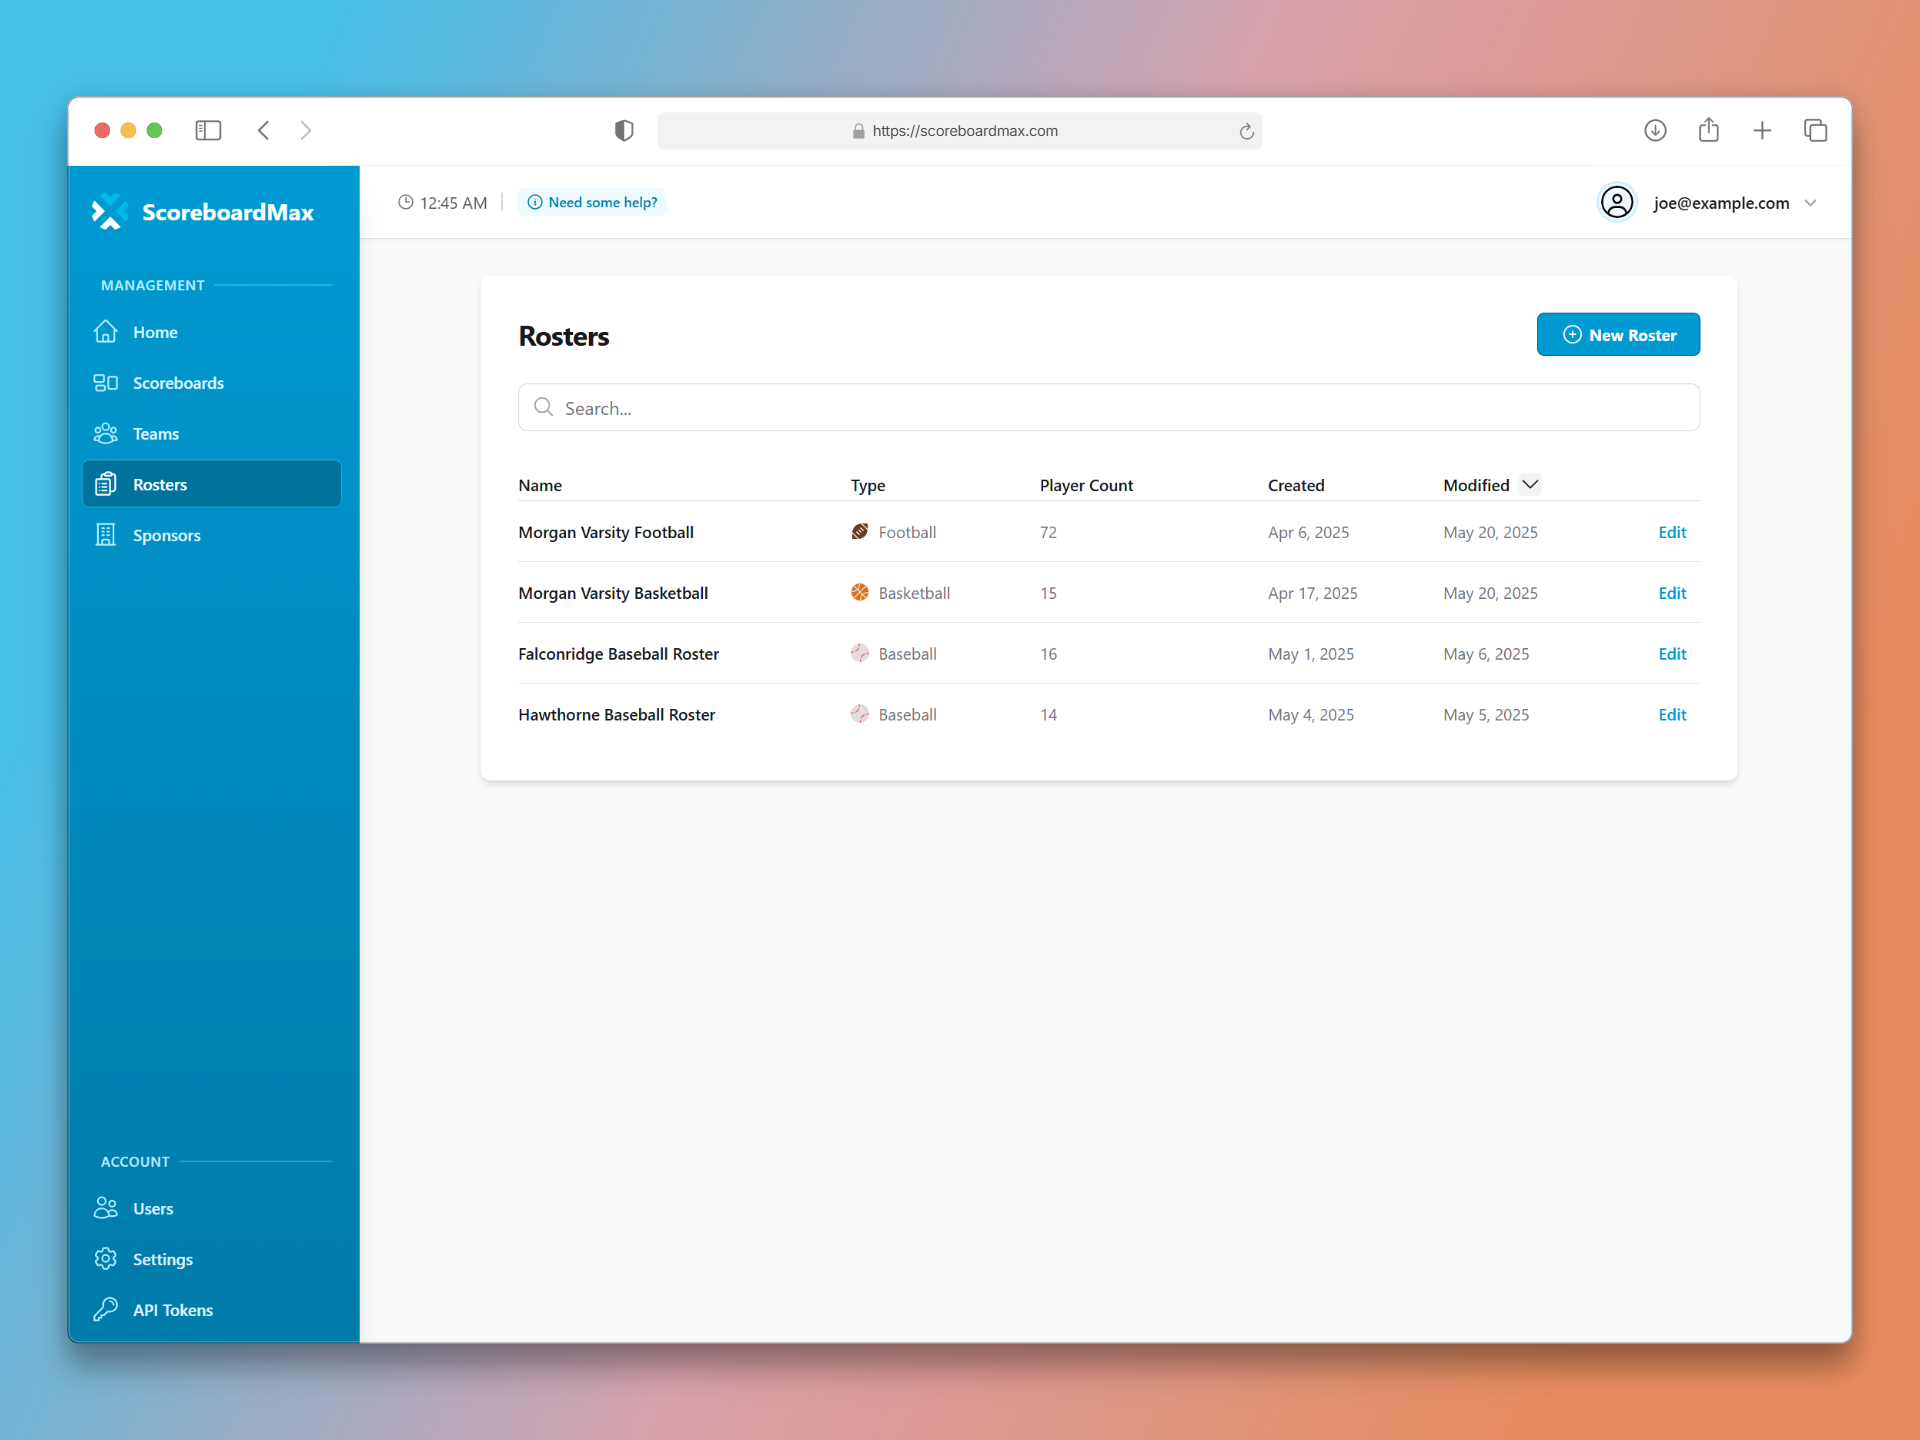Screen dimensions: 1920x1440
Task: Expand the joe@example.com account dropdown
Action: [x=1810, y=203]
